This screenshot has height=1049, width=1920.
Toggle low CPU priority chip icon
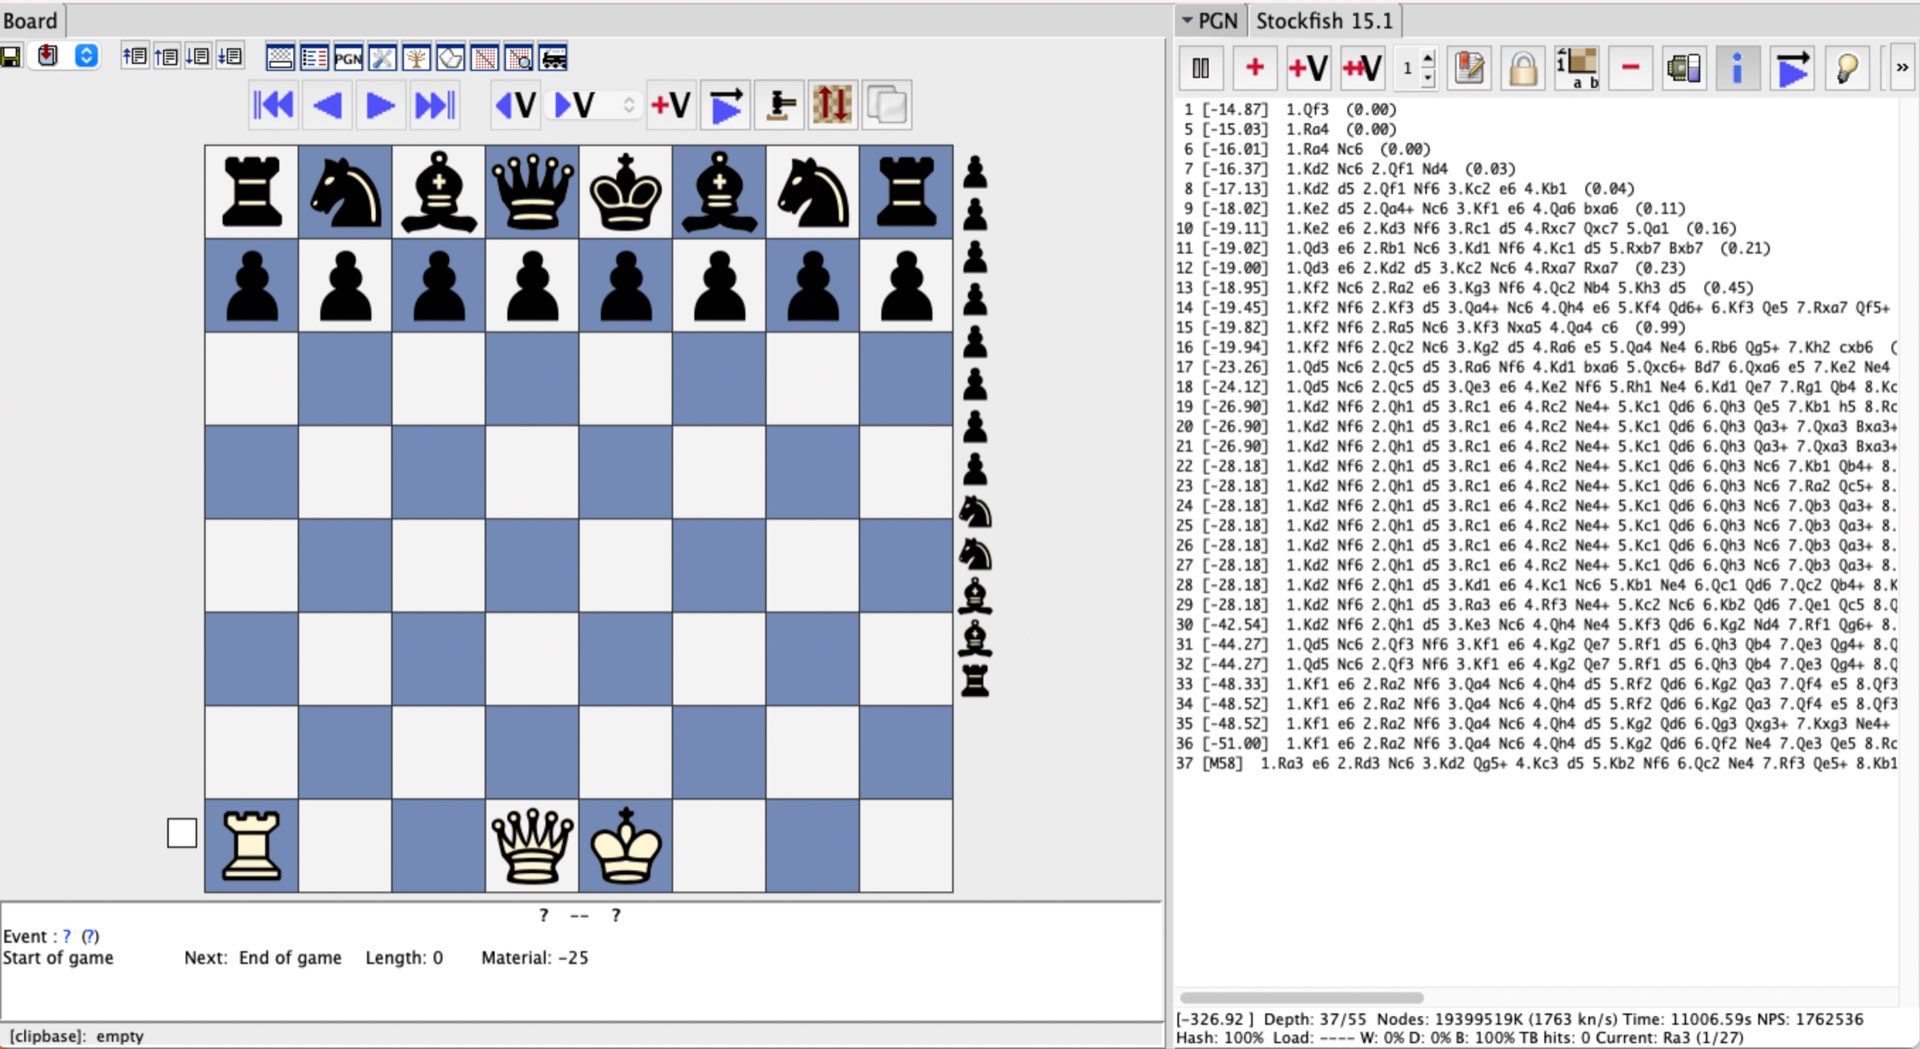coord(1684,68)
